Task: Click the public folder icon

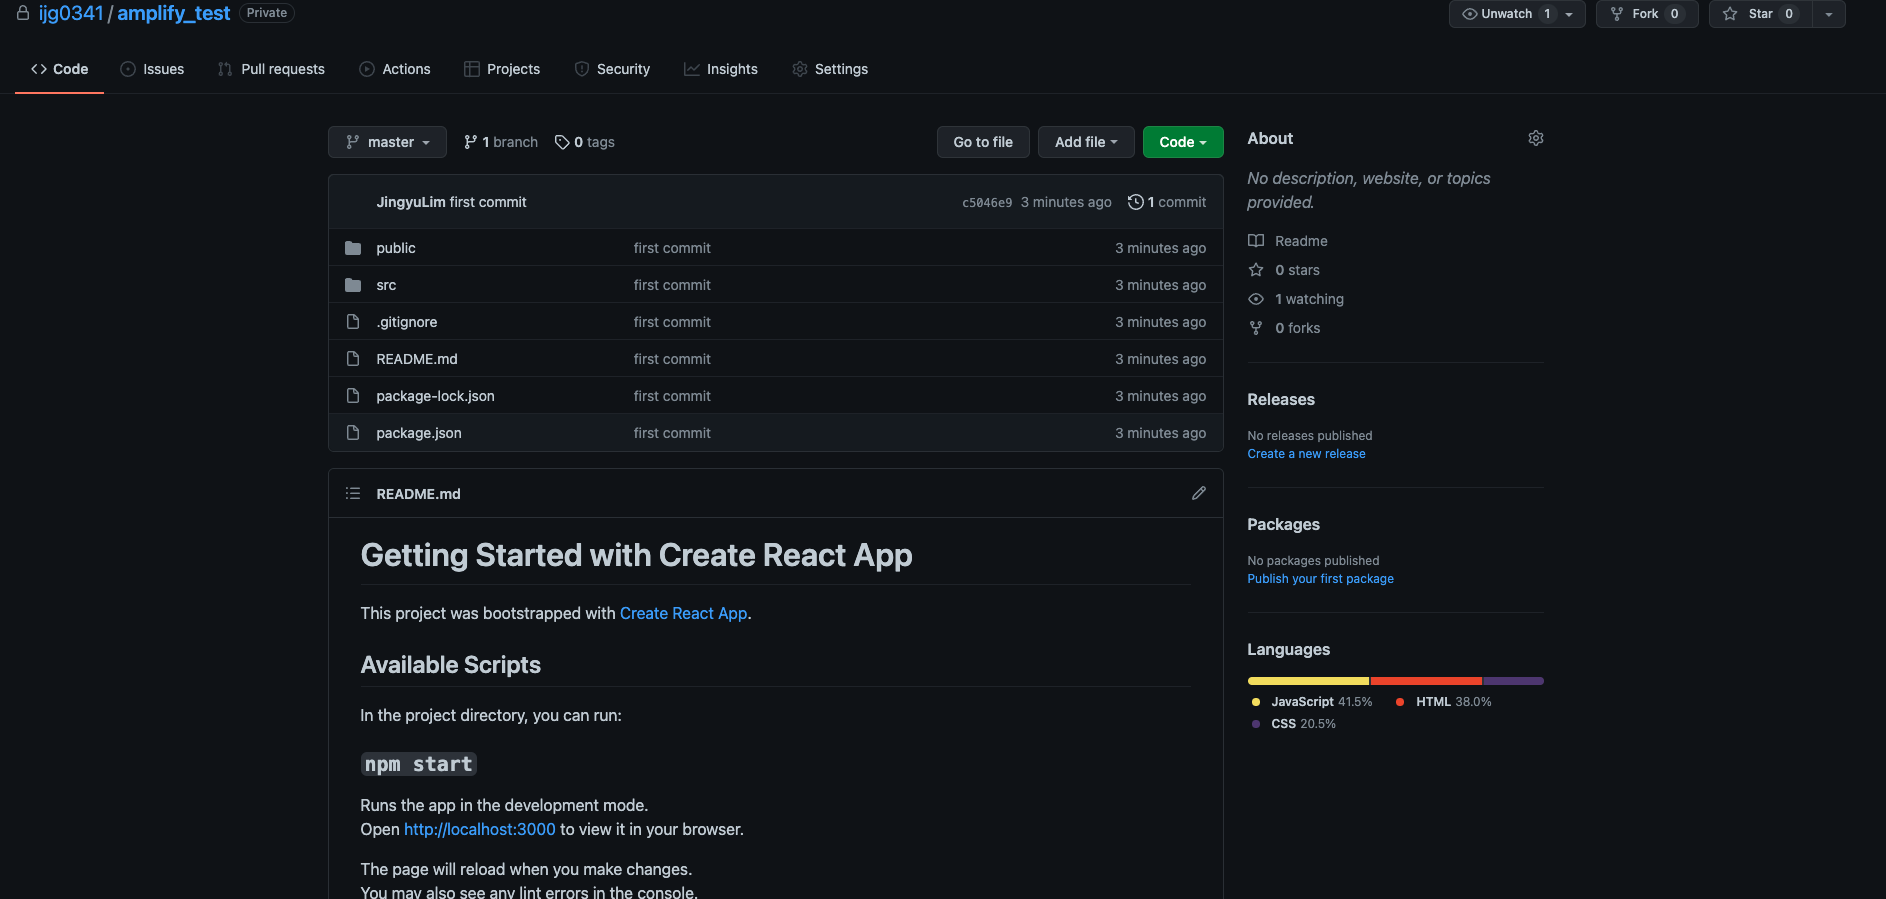Action: 353,248
